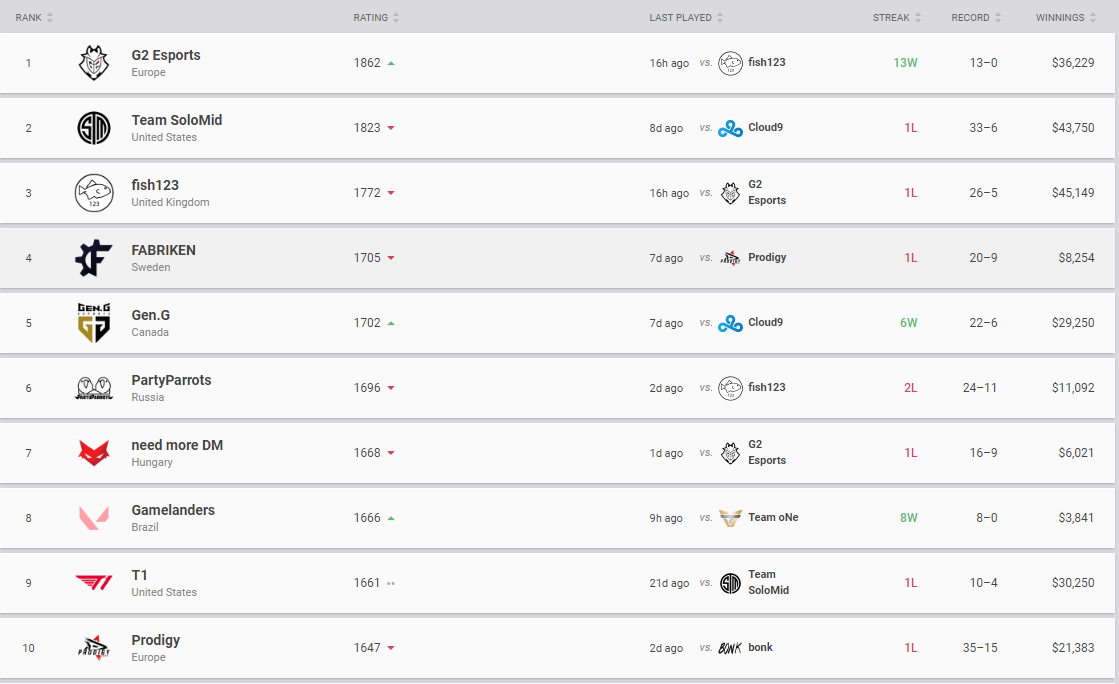Click the 35–15 record value

(x=980, y=648)
